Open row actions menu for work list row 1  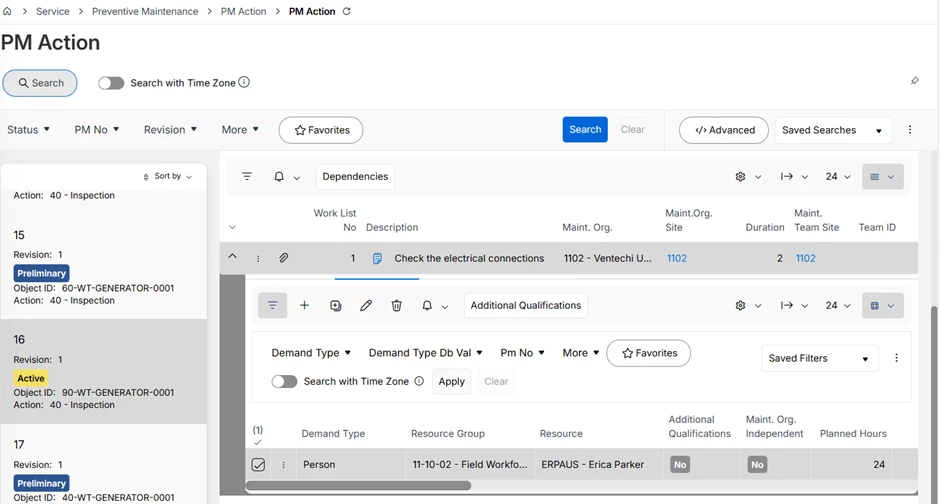coord(258,258)
